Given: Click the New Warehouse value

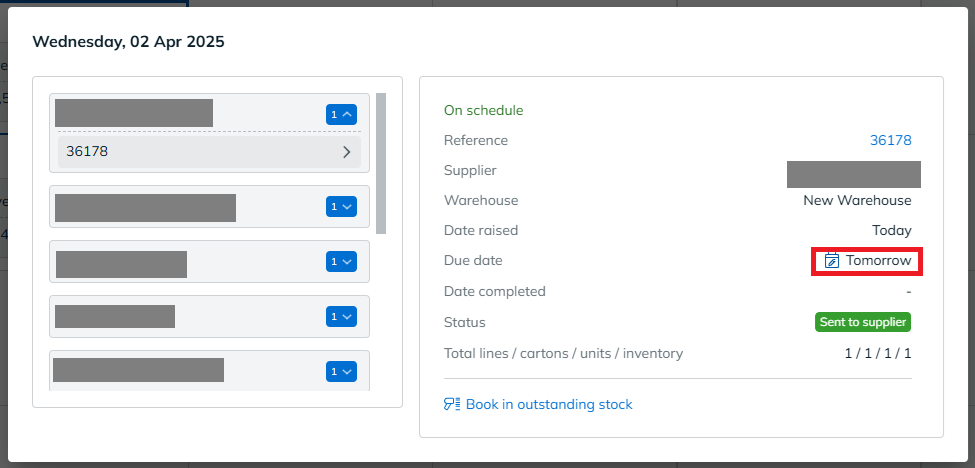Looking at the screenshot, I should coord(857,201).
